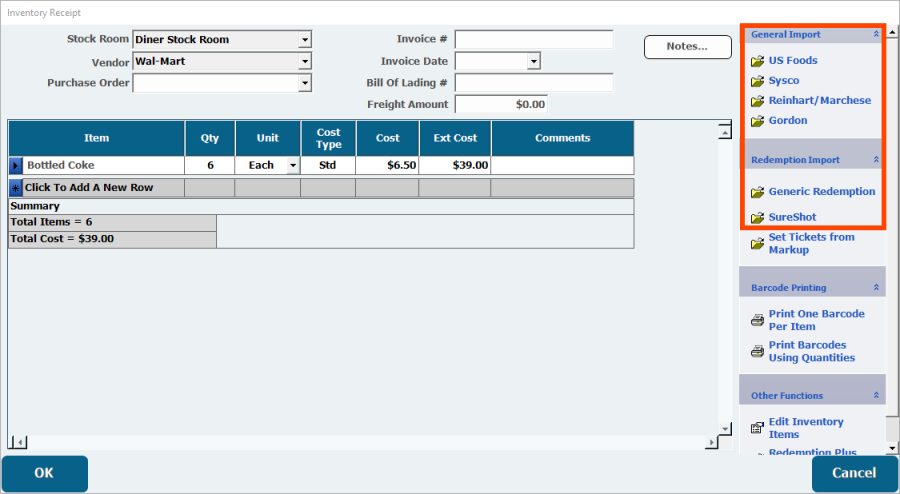Click the Print One Barcode printer icon

click(x=757, y=321)
